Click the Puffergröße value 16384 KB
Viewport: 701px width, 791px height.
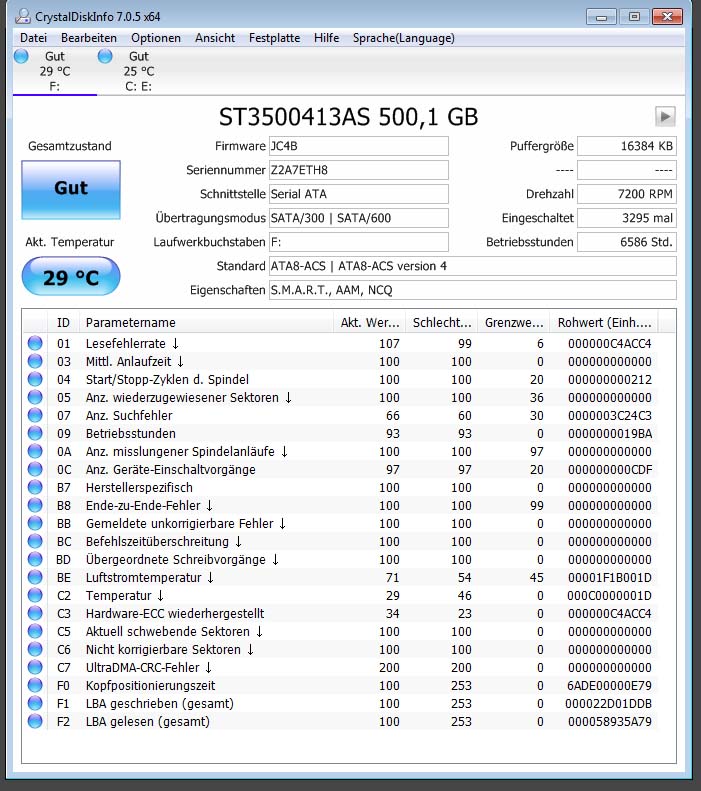click(x=627, y=146)
